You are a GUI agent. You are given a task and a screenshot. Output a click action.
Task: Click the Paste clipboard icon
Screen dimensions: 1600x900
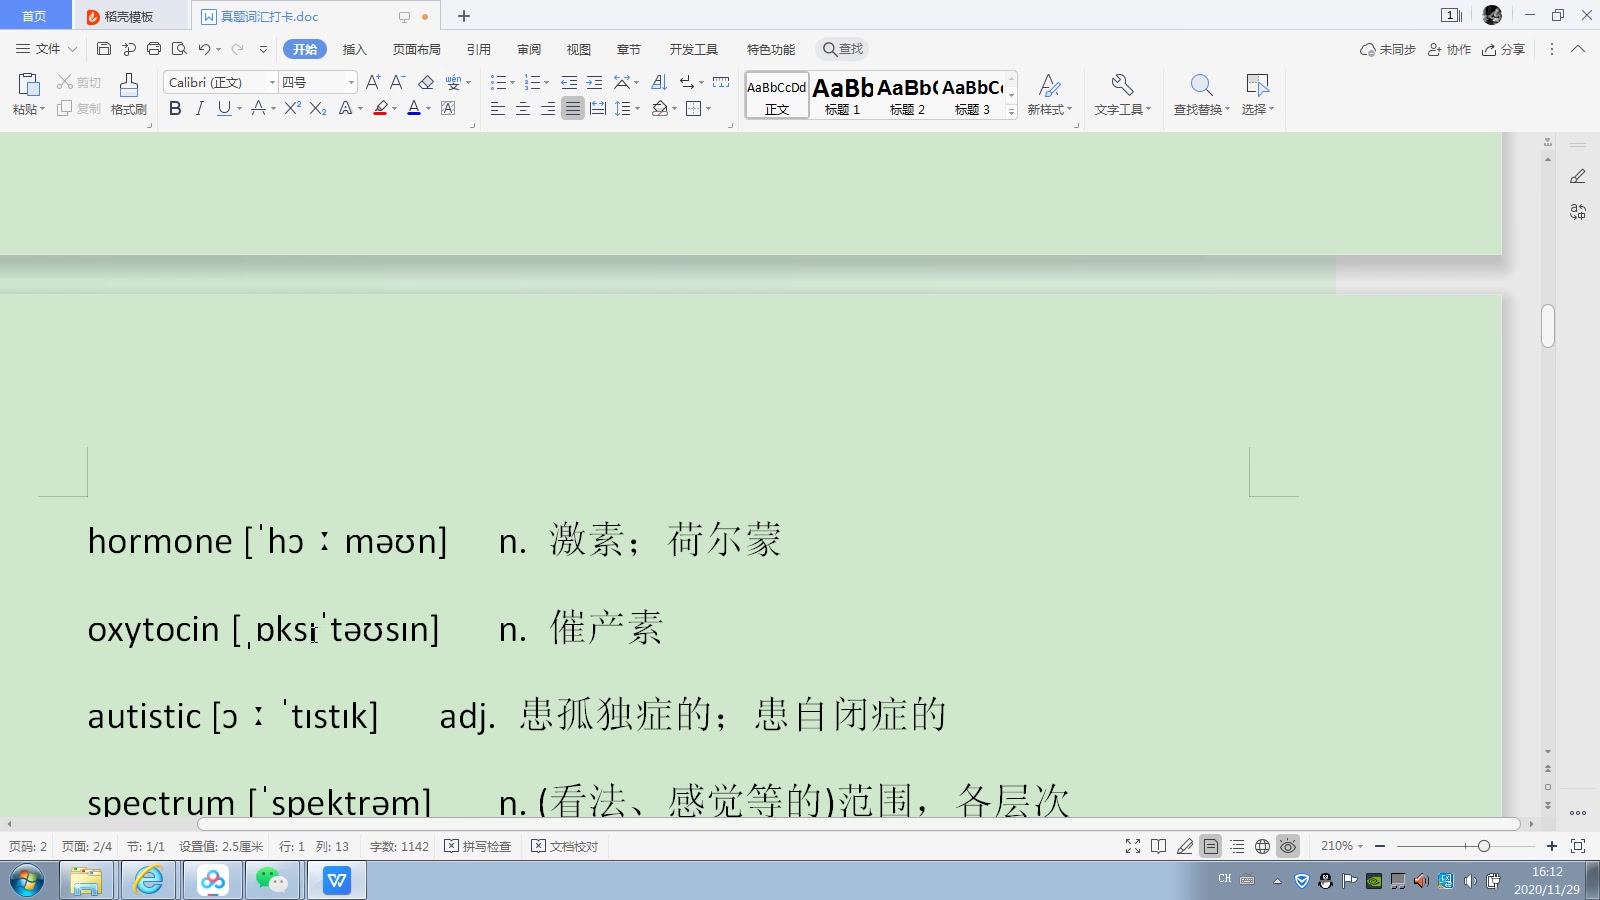29,85
